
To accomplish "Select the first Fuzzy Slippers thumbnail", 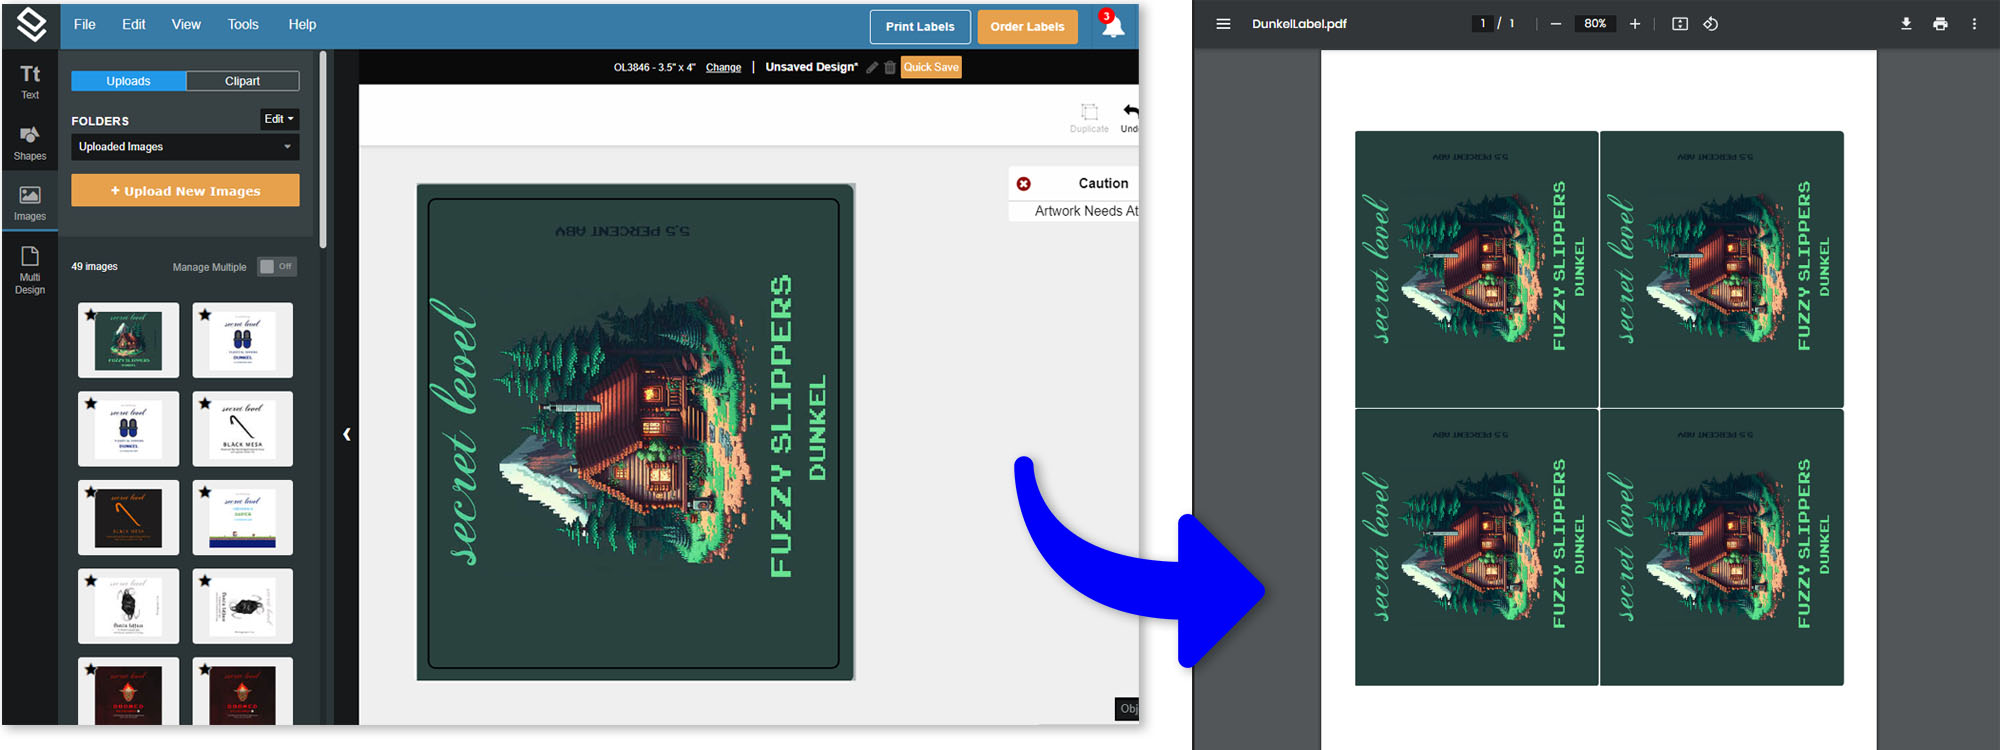I will (128, 340).
